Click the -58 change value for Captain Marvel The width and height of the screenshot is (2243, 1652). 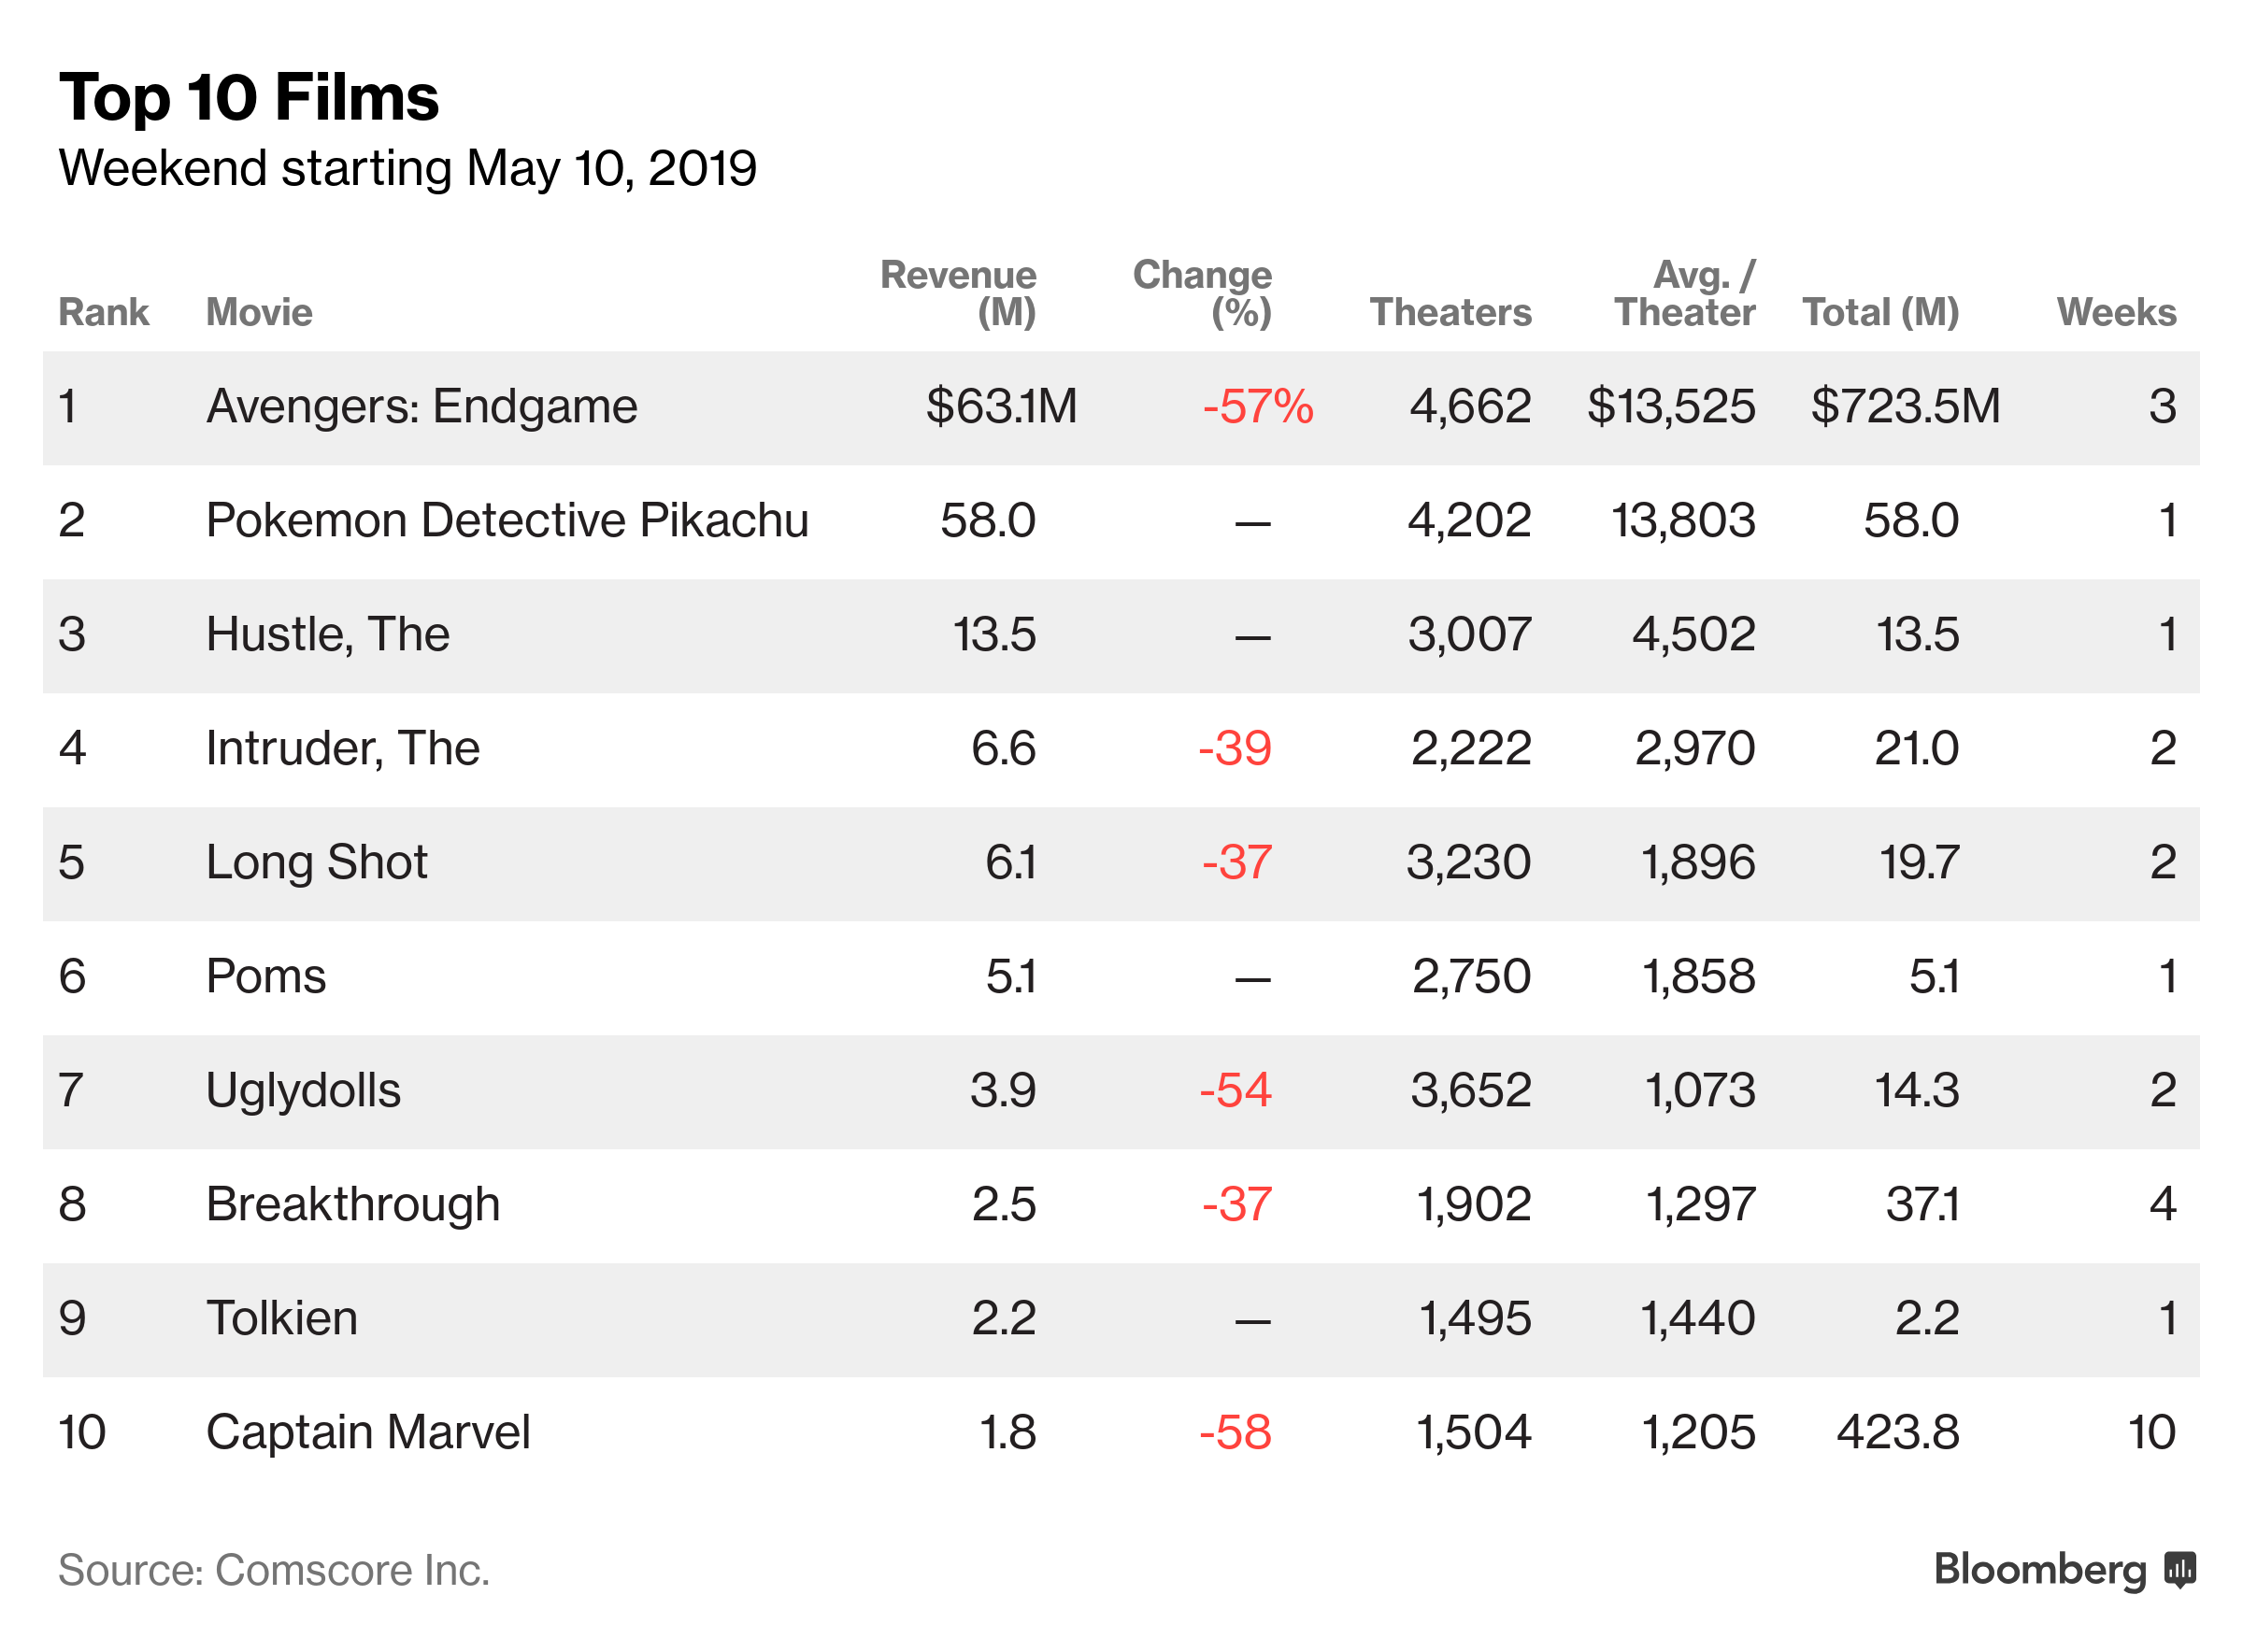(x=1235, y=1432)
